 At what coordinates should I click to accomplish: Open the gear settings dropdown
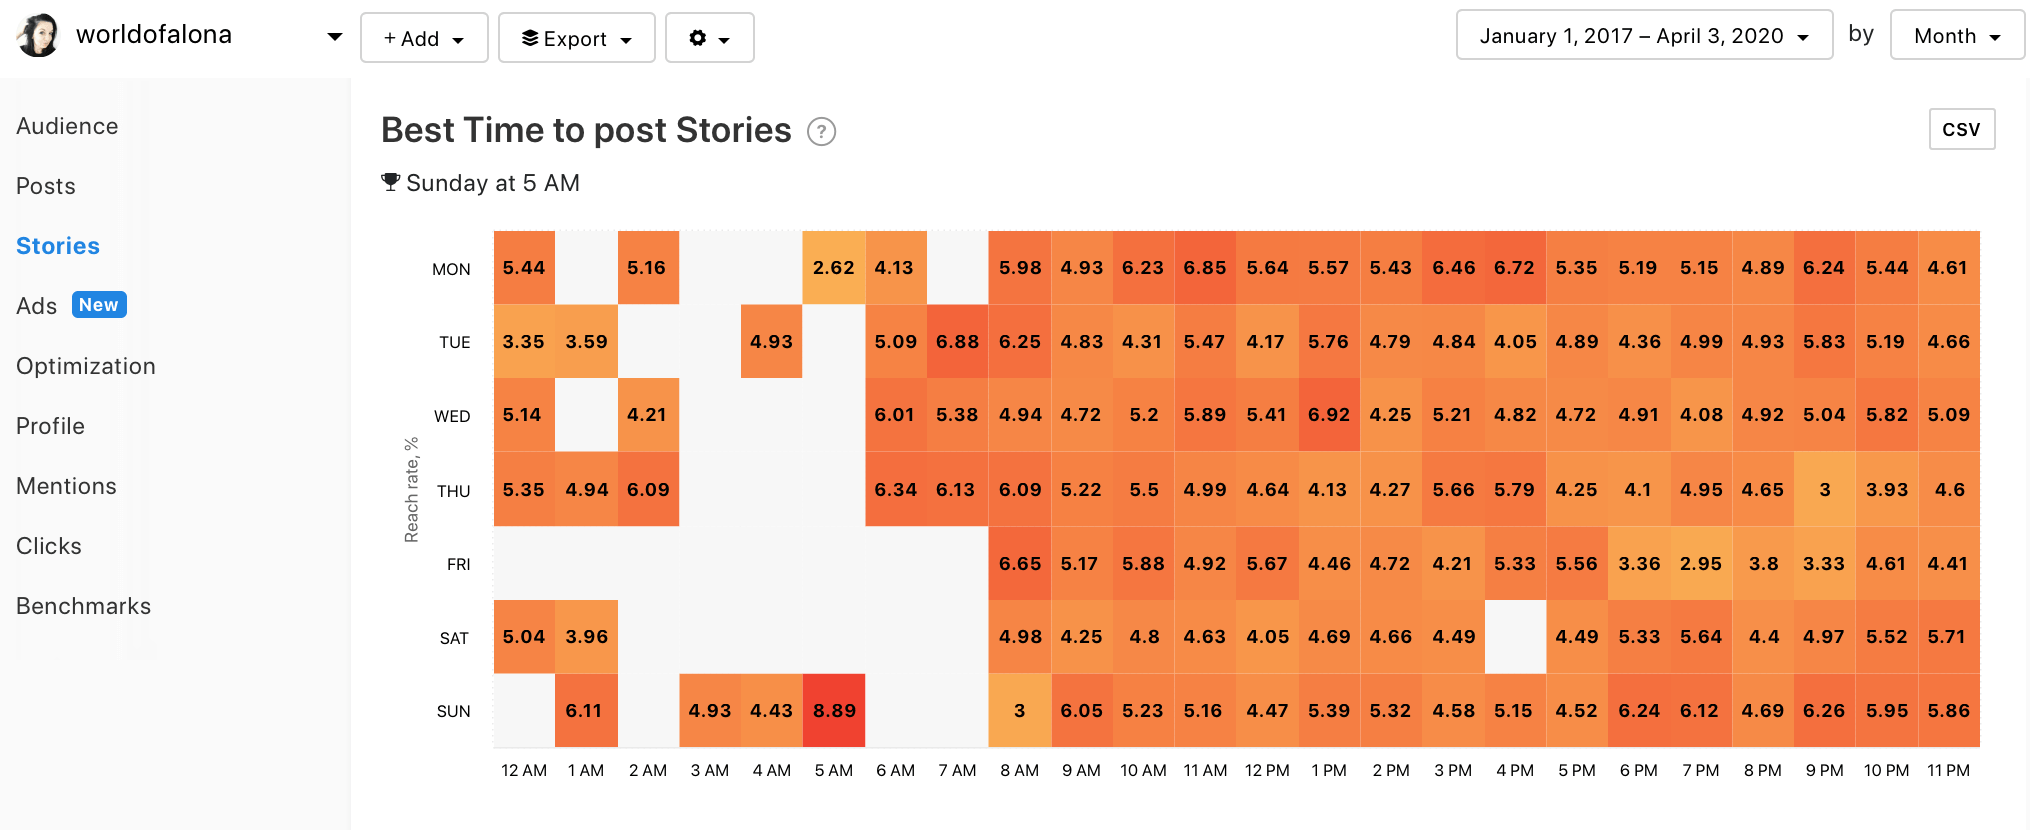click(x=709, y=38)
